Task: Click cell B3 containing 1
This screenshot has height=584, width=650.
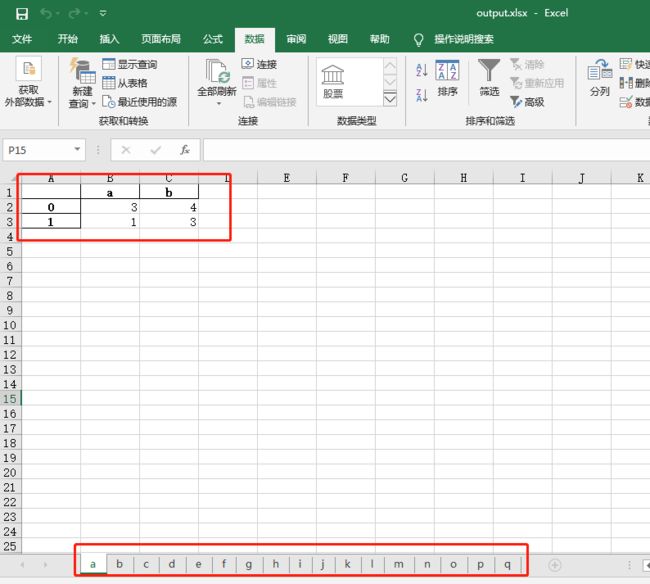Action: click(x=110, y=222)
